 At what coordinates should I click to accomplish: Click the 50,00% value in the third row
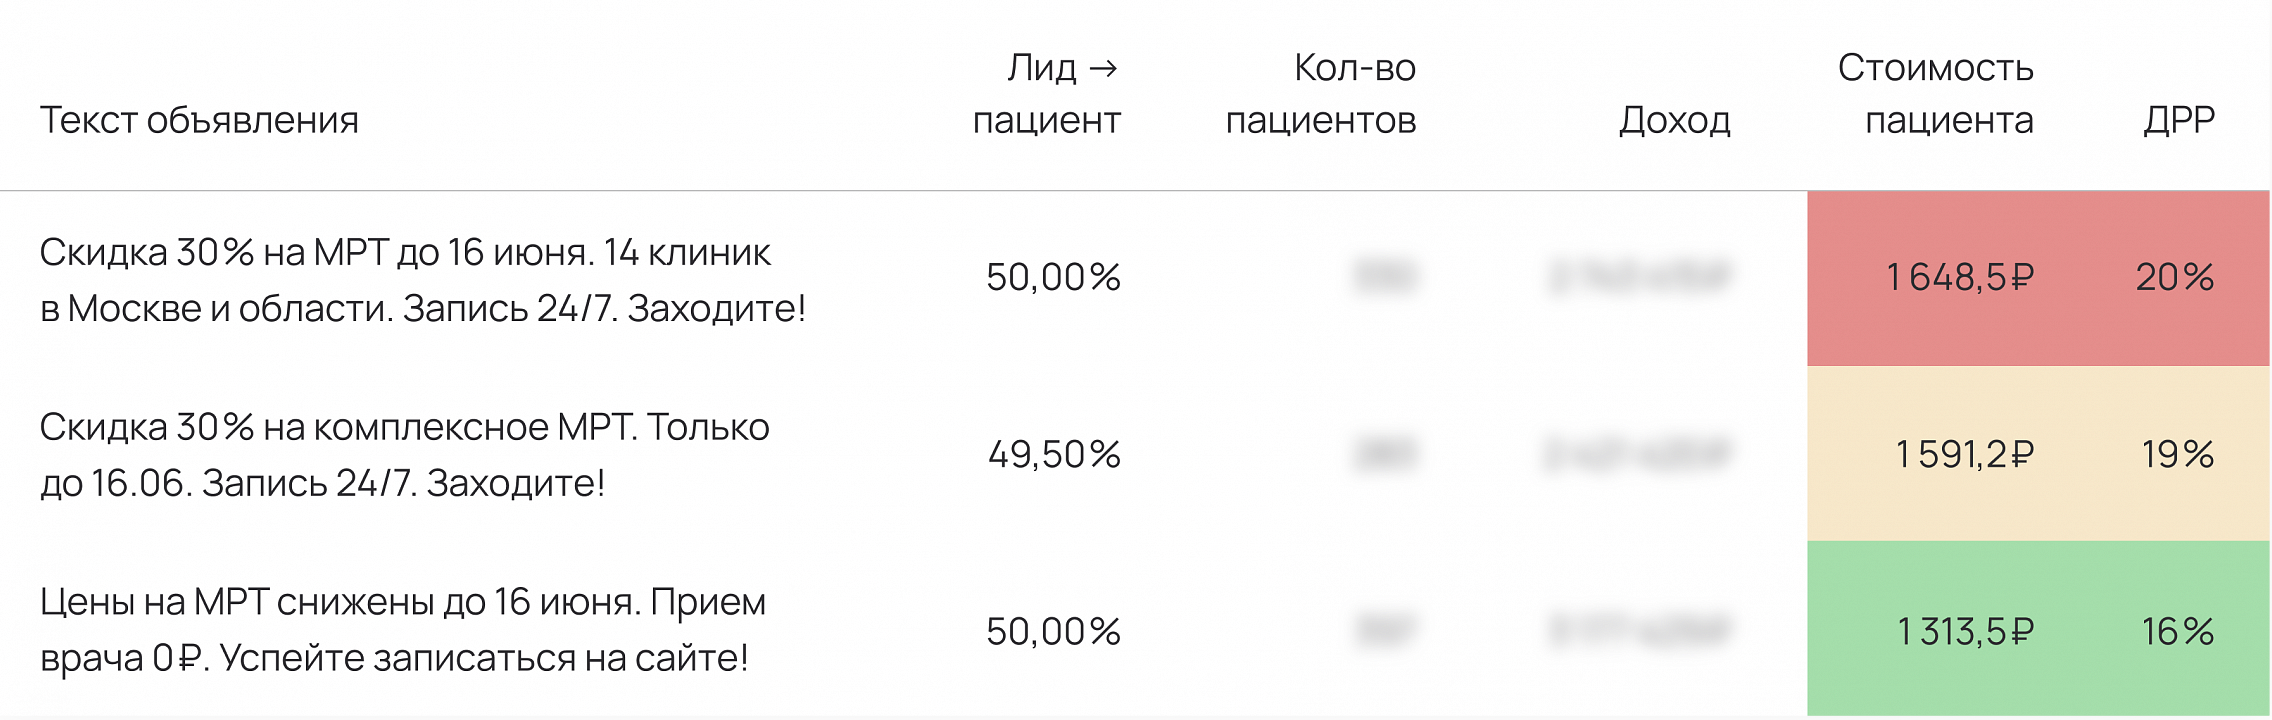point(1053,632)
